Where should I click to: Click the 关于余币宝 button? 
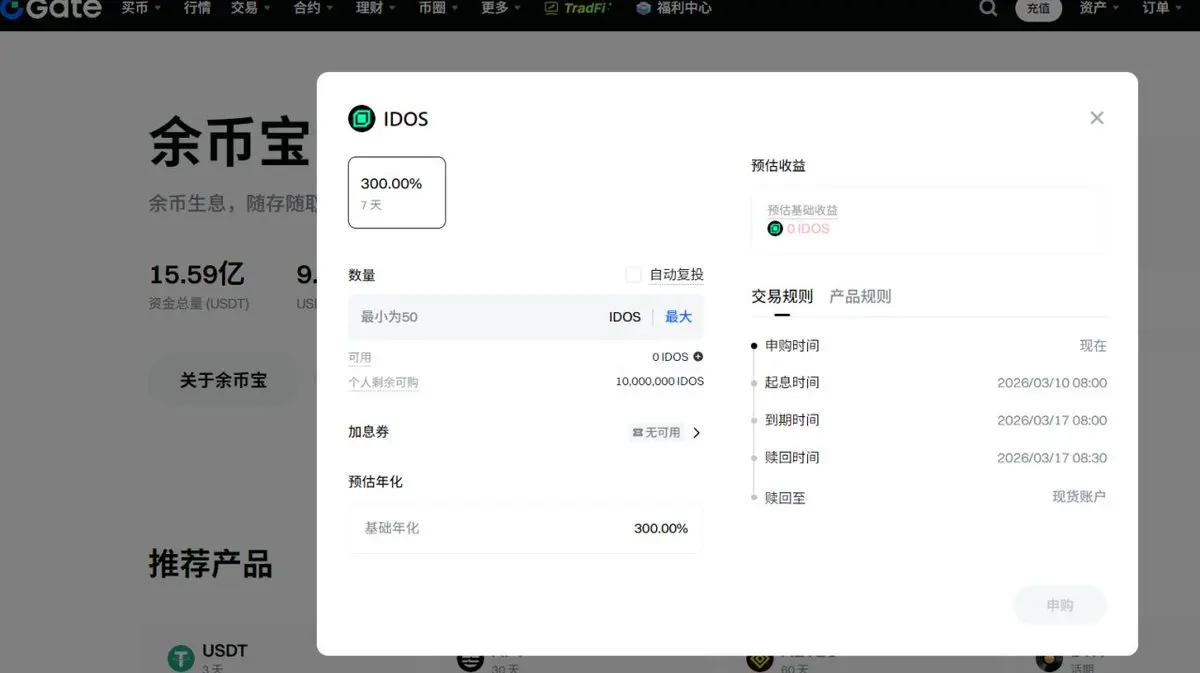coord(223,380)
